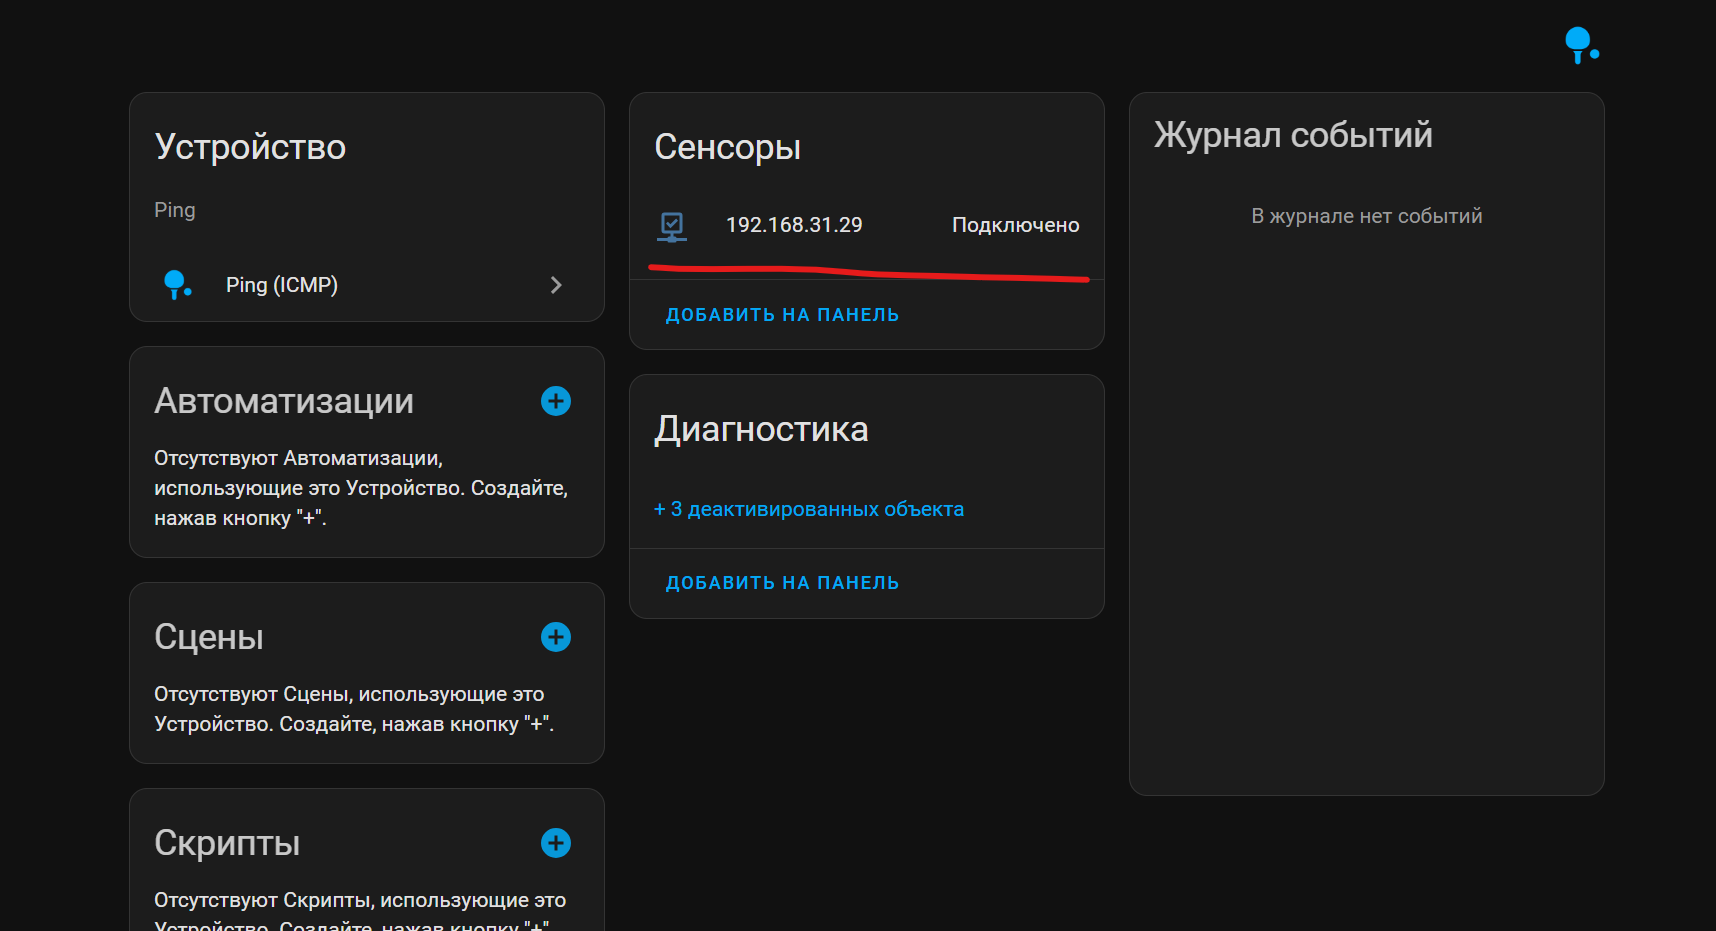Screen dimensions: 1716x931
Task: Add a script via the plus icon
Action: [556, 843]
